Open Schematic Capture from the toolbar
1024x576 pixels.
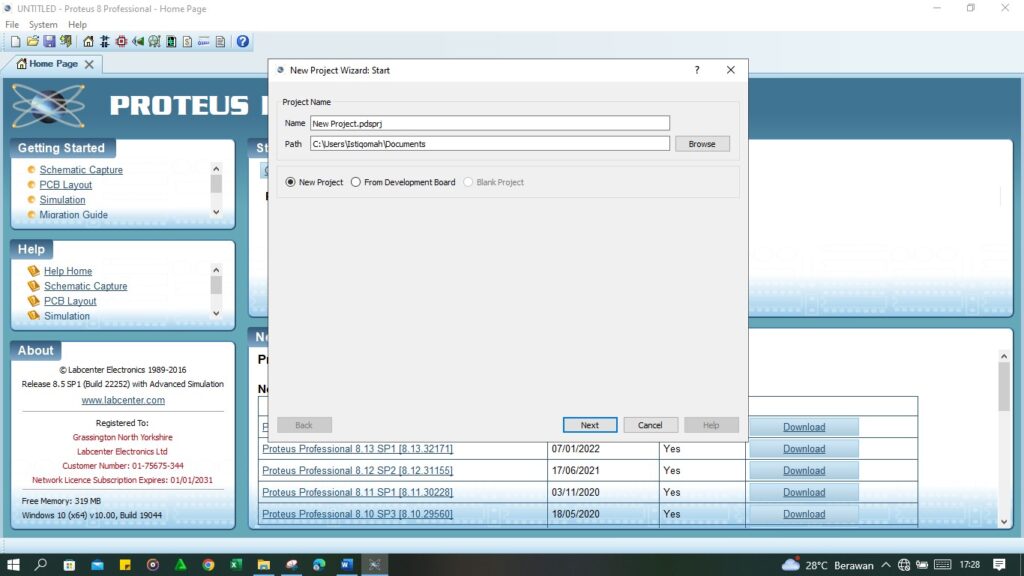point(103,42)
